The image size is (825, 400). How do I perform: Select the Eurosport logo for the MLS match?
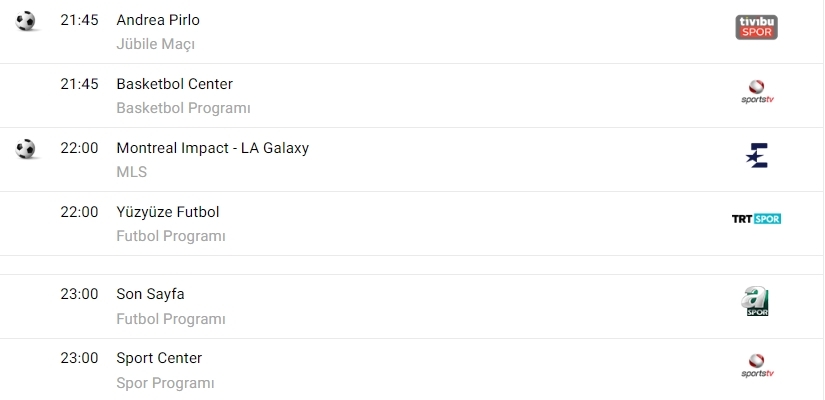tap(757, 156)
